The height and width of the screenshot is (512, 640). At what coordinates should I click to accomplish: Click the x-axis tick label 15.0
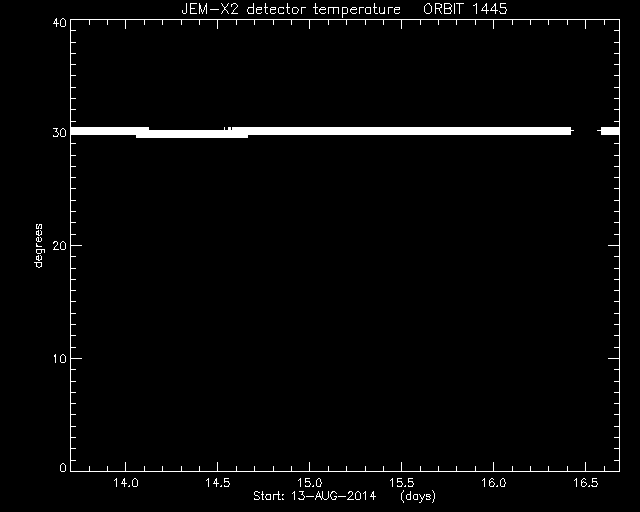309,483
